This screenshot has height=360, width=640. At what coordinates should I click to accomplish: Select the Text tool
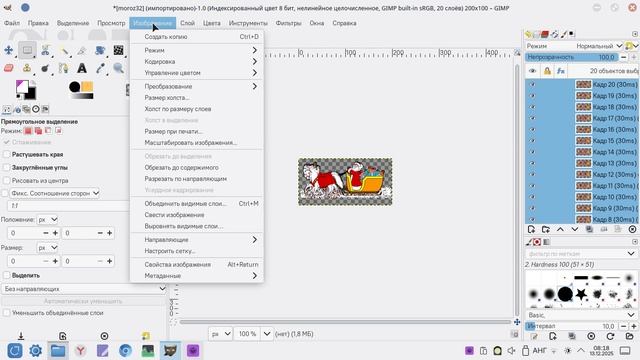(82, 68)
